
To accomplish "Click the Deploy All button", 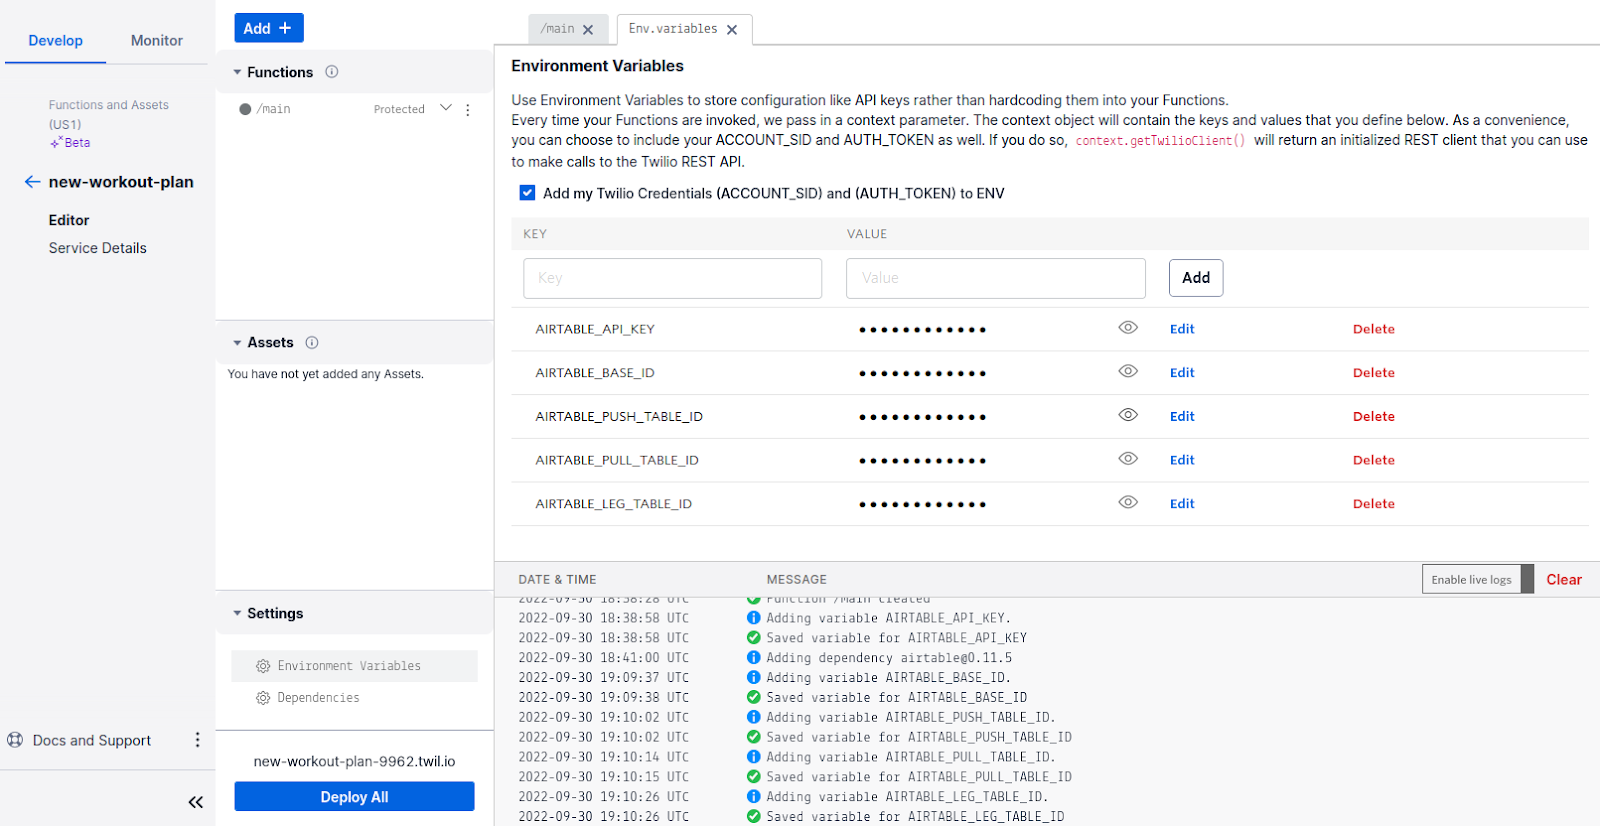I will [x=354, y=797].
